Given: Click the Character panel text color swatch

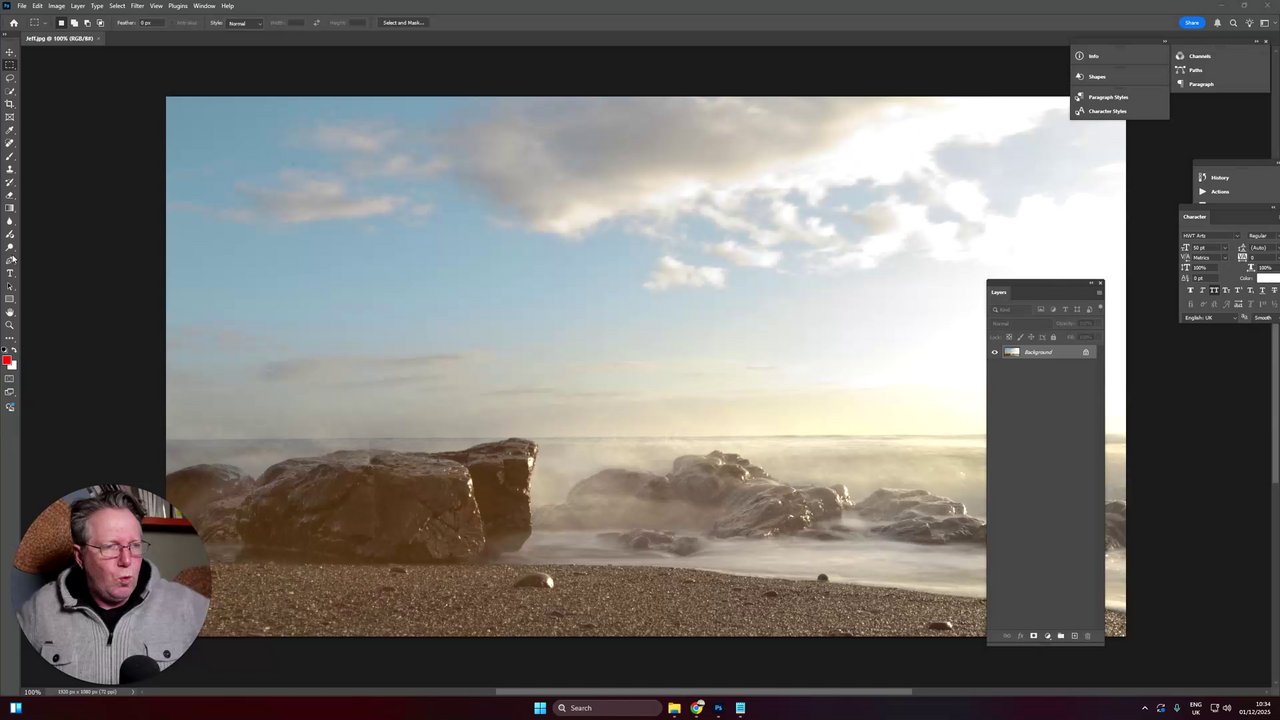Looking at the screenshot, I should (x=1267, y=278).
